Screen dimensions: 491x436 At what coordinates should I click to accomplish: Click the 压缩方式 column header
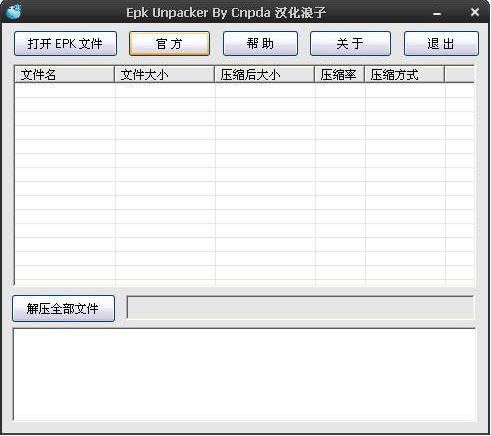pyautogui.click(x=405, y=74)
